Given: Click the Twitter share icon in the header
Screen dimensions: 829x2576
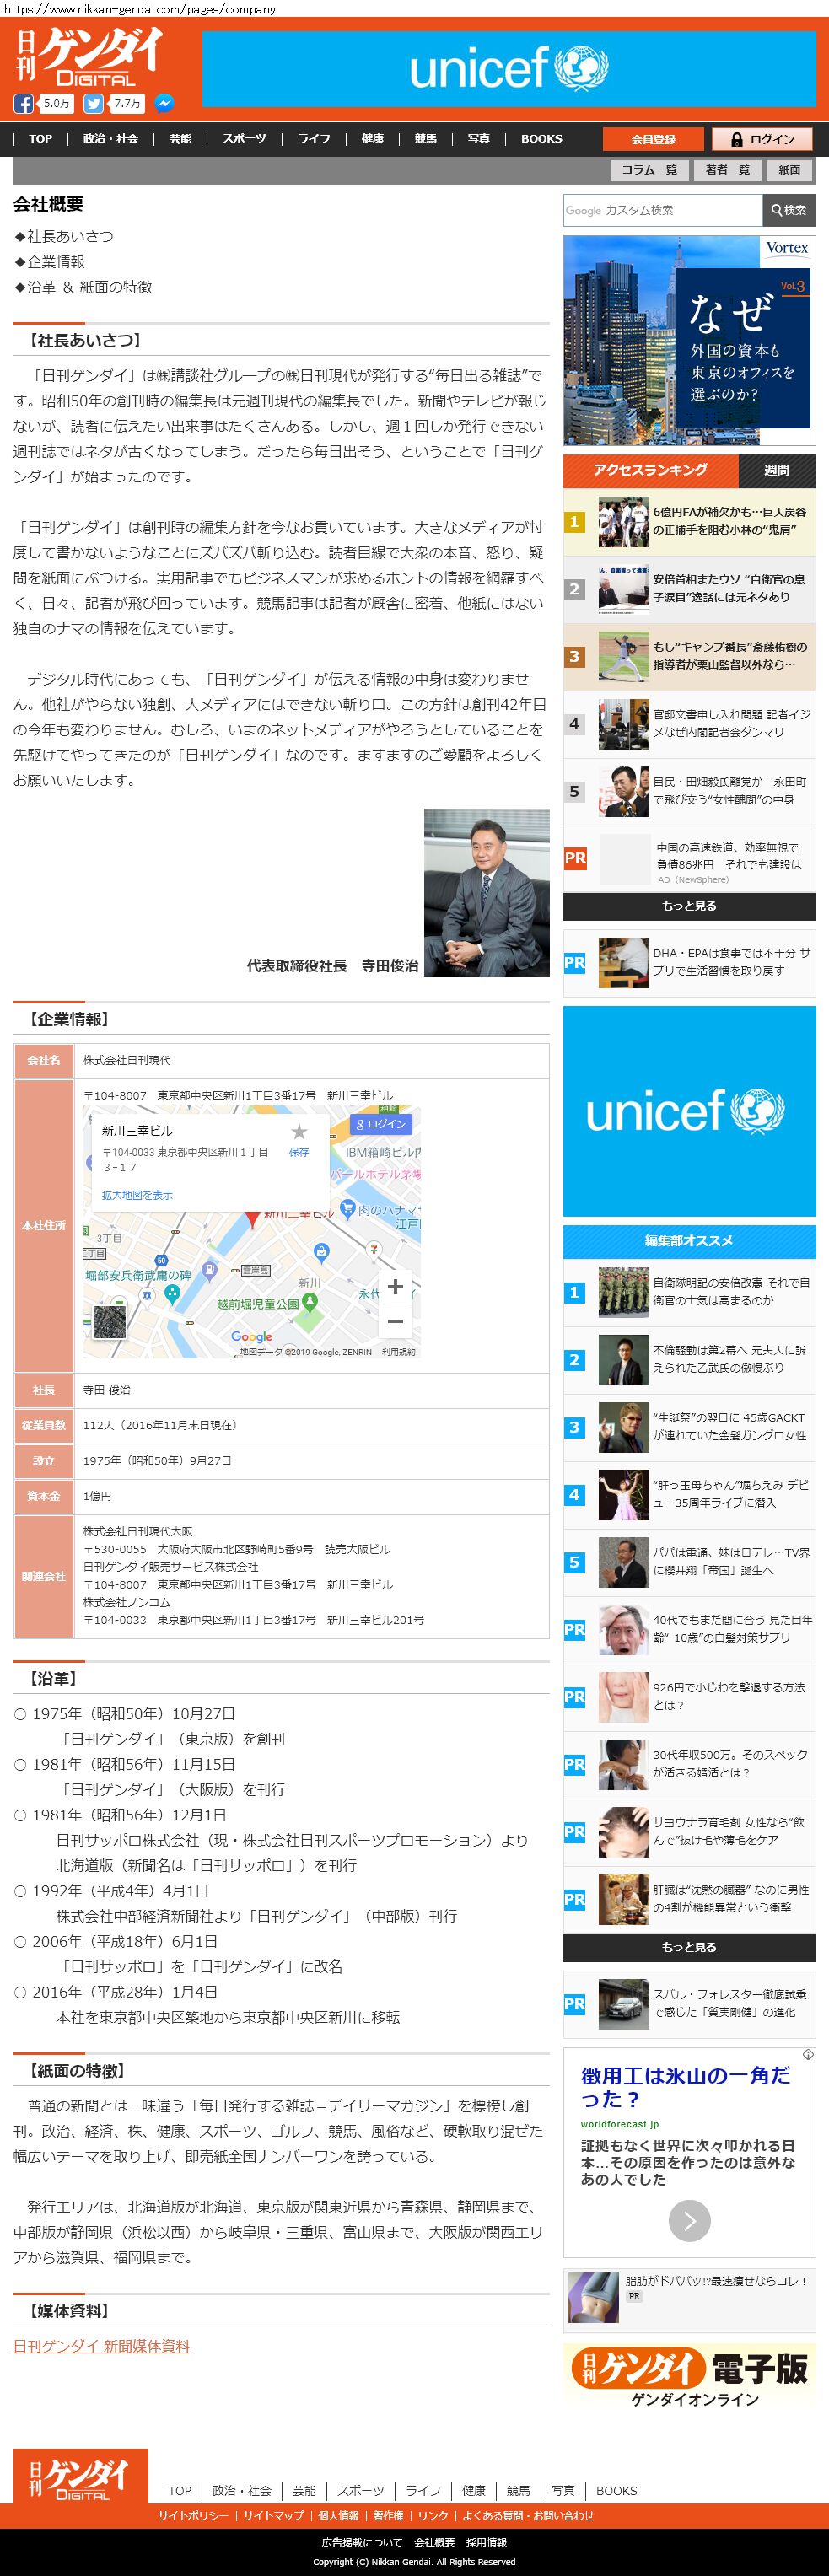Looking at the screenshot, I should tap(93, 103).
